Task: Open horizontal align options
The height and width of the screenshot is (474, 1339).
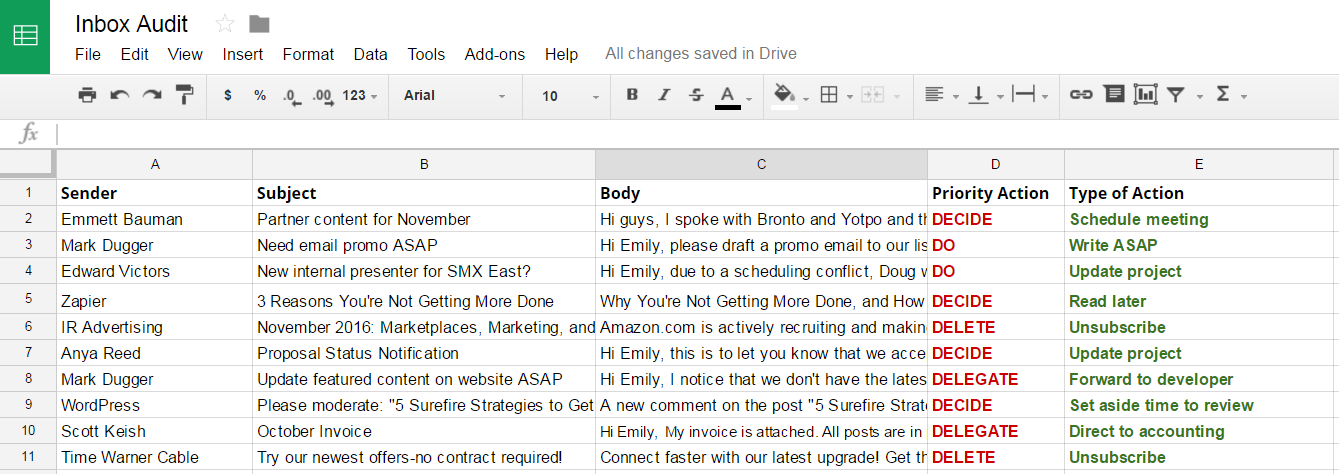Action: 934,95
